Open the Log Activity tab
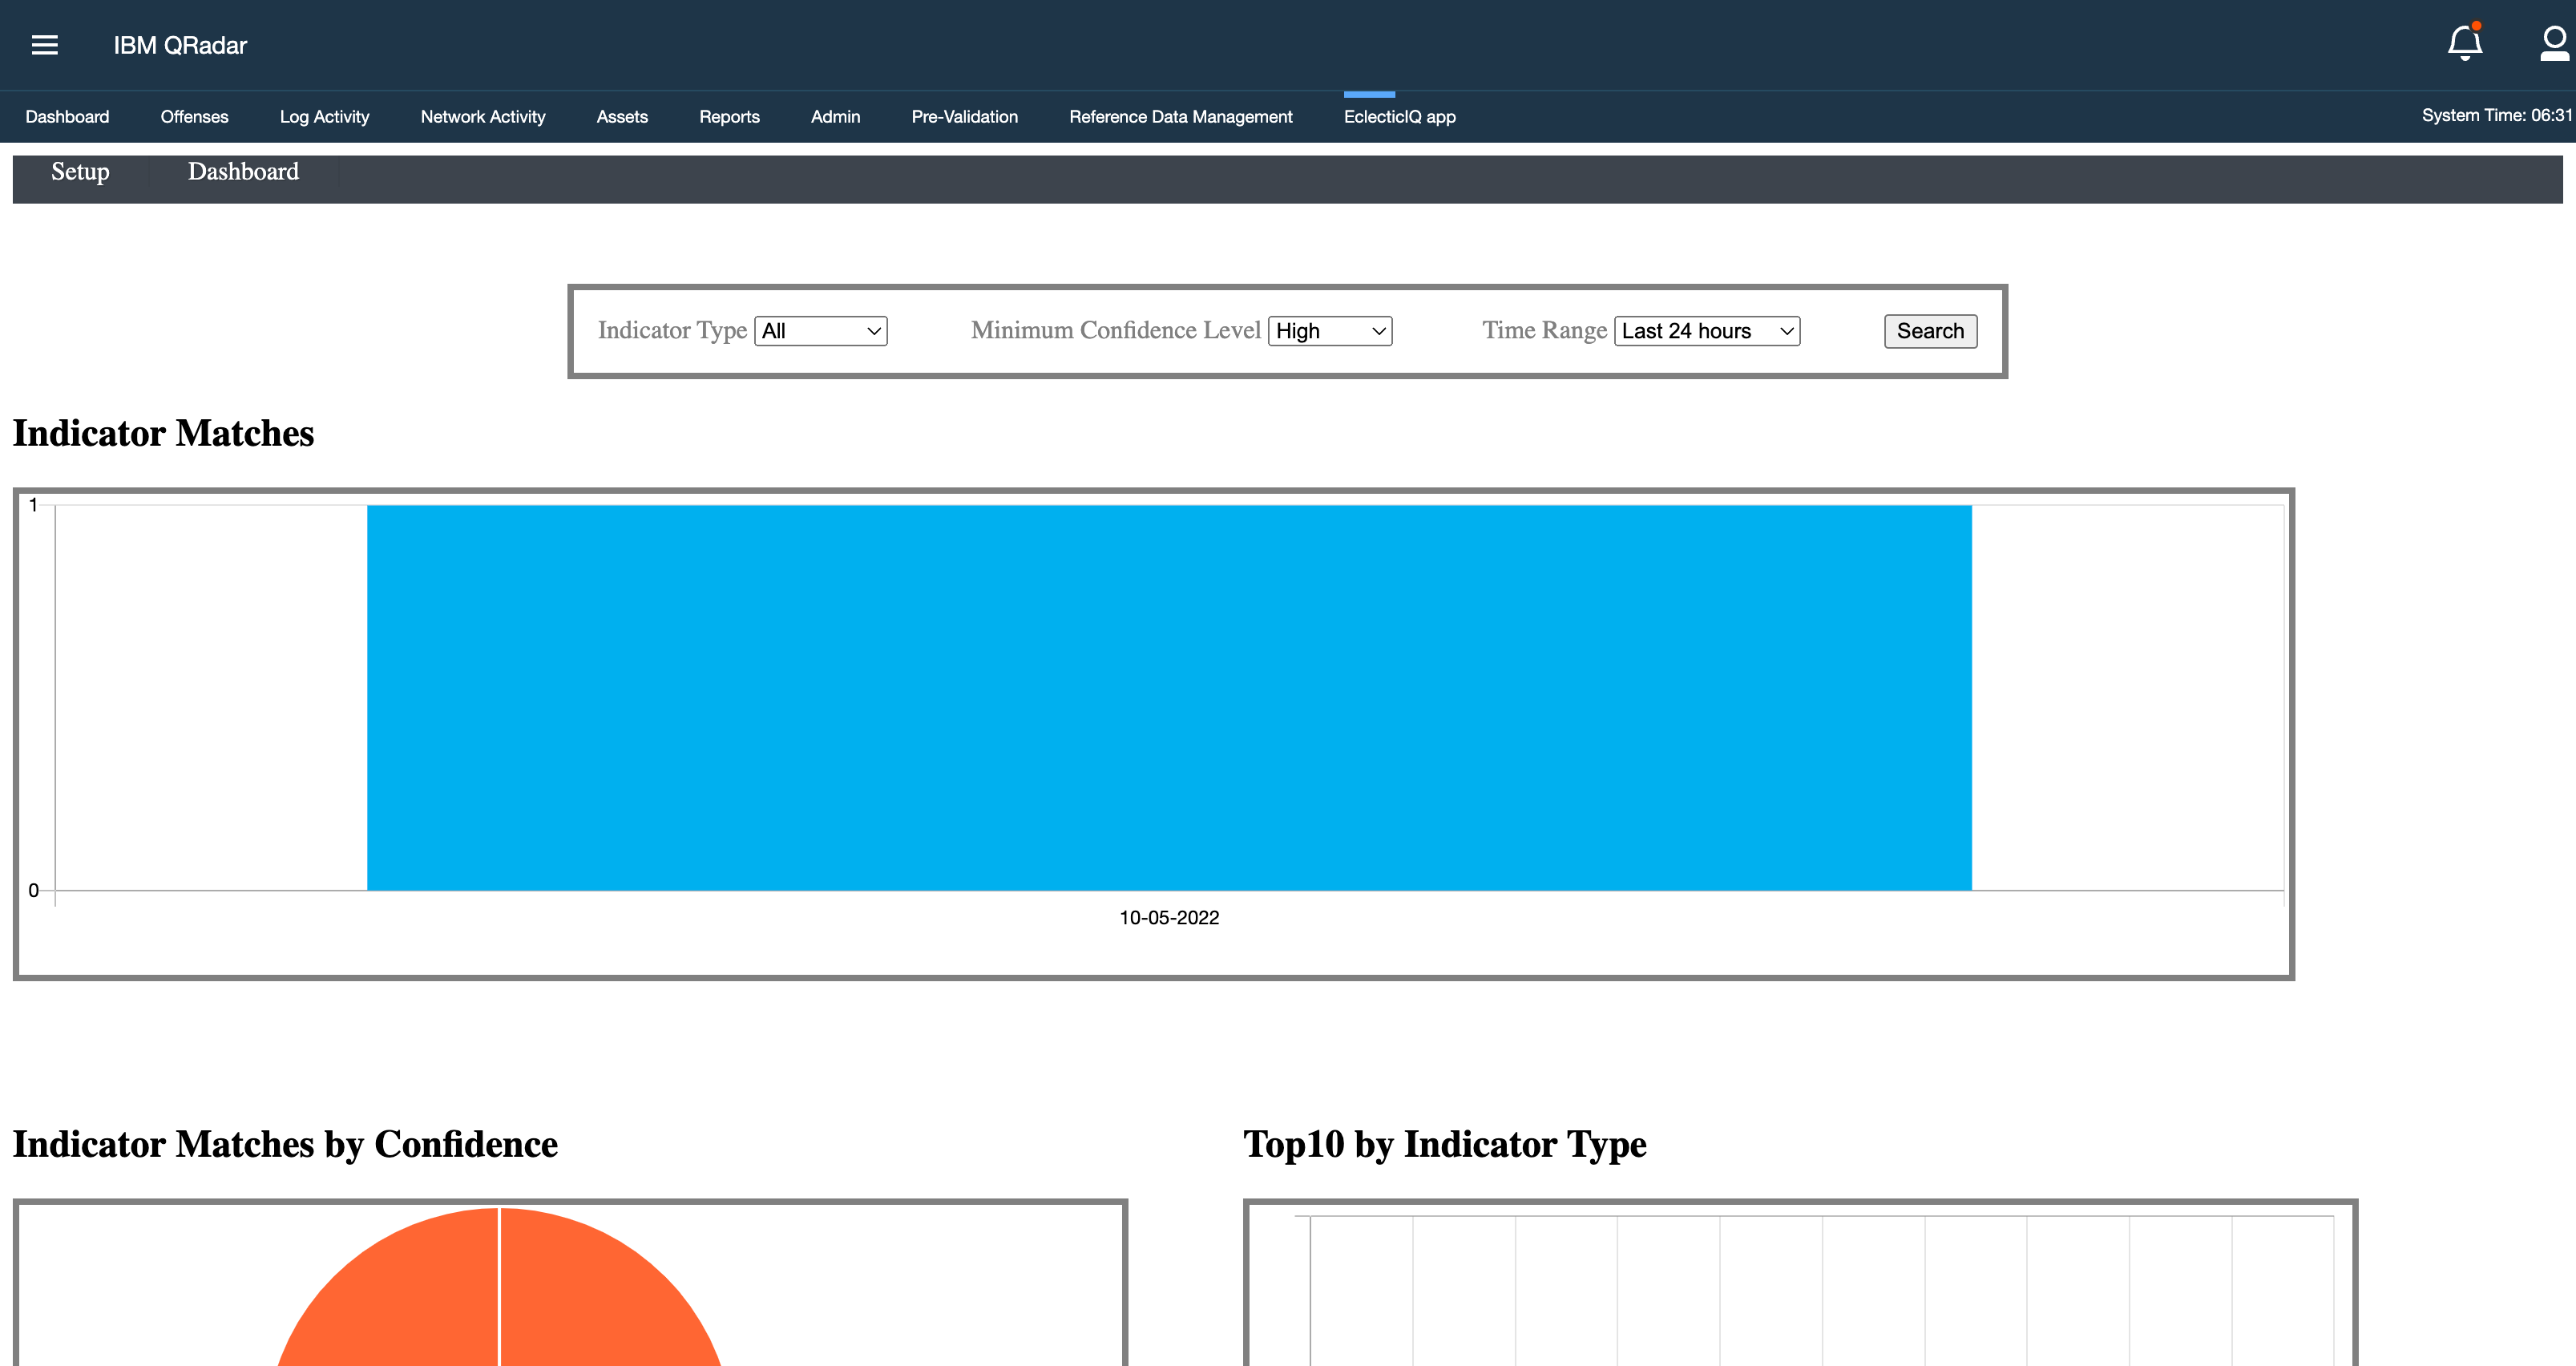2576x1366 pixels. click(x=324, y=117)
